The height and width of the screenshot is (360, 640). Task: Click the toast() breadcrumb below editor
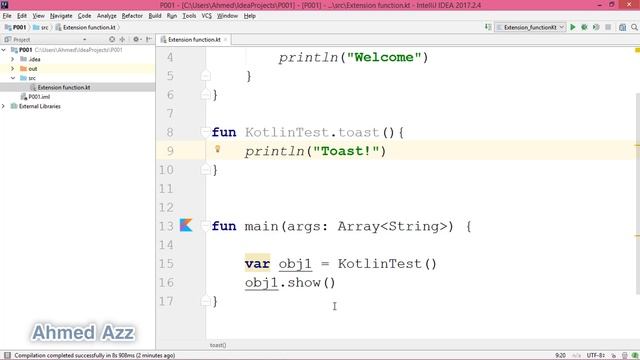pyautogui.click(x=218, y=345)
